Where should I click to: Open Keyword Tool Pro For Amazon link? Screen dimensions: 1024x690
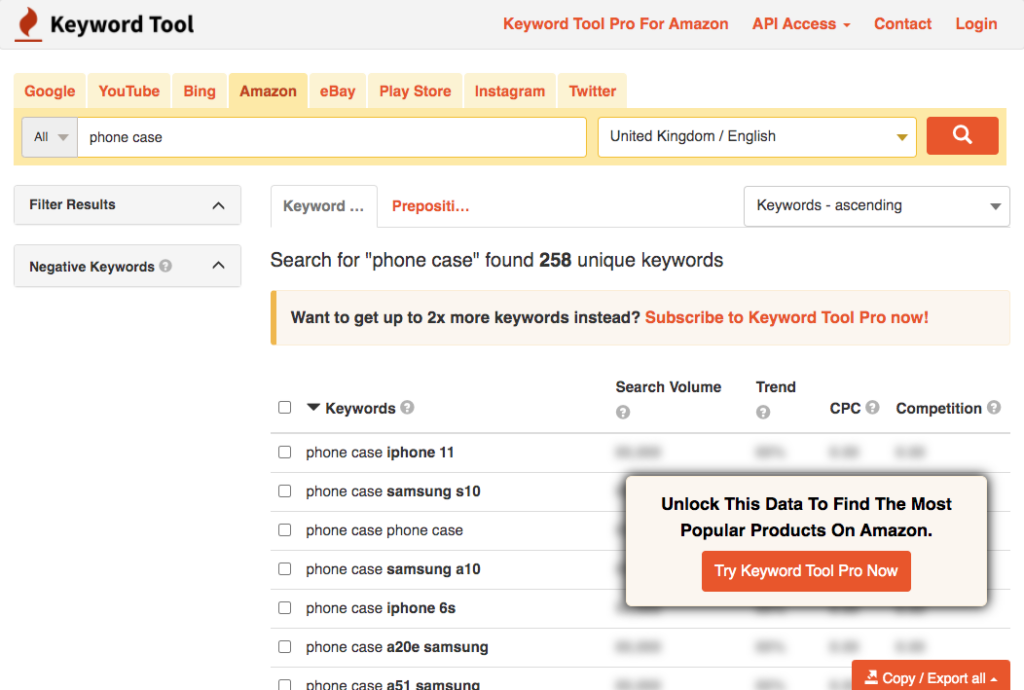615,24
